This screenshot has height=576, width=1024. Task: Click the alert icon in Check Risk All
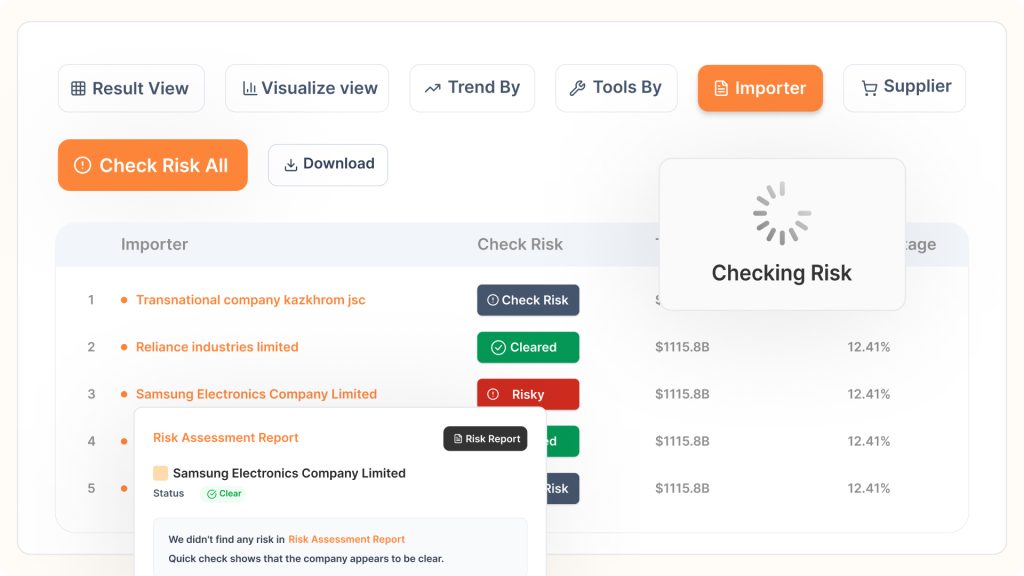pos(82,165)
